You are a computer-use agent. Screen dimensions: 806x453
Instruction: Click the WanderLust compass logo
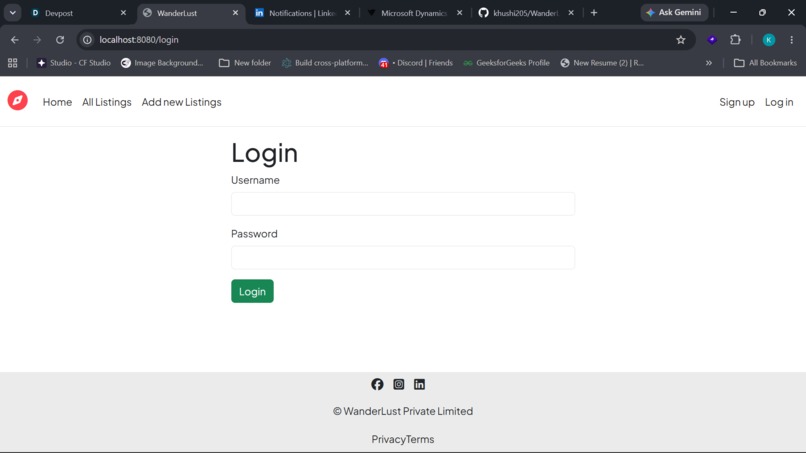(x=17, y=100)
